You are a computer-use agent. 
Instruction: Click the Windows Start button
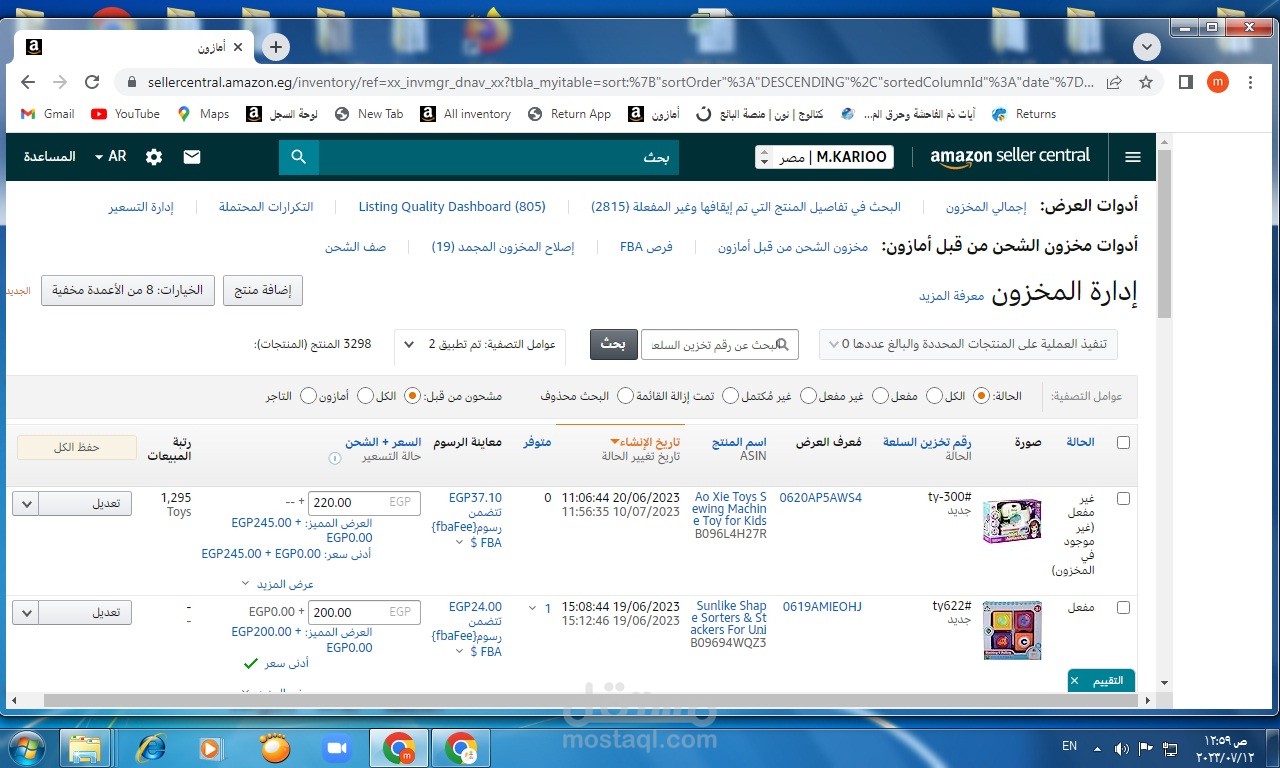pos(25,747)
